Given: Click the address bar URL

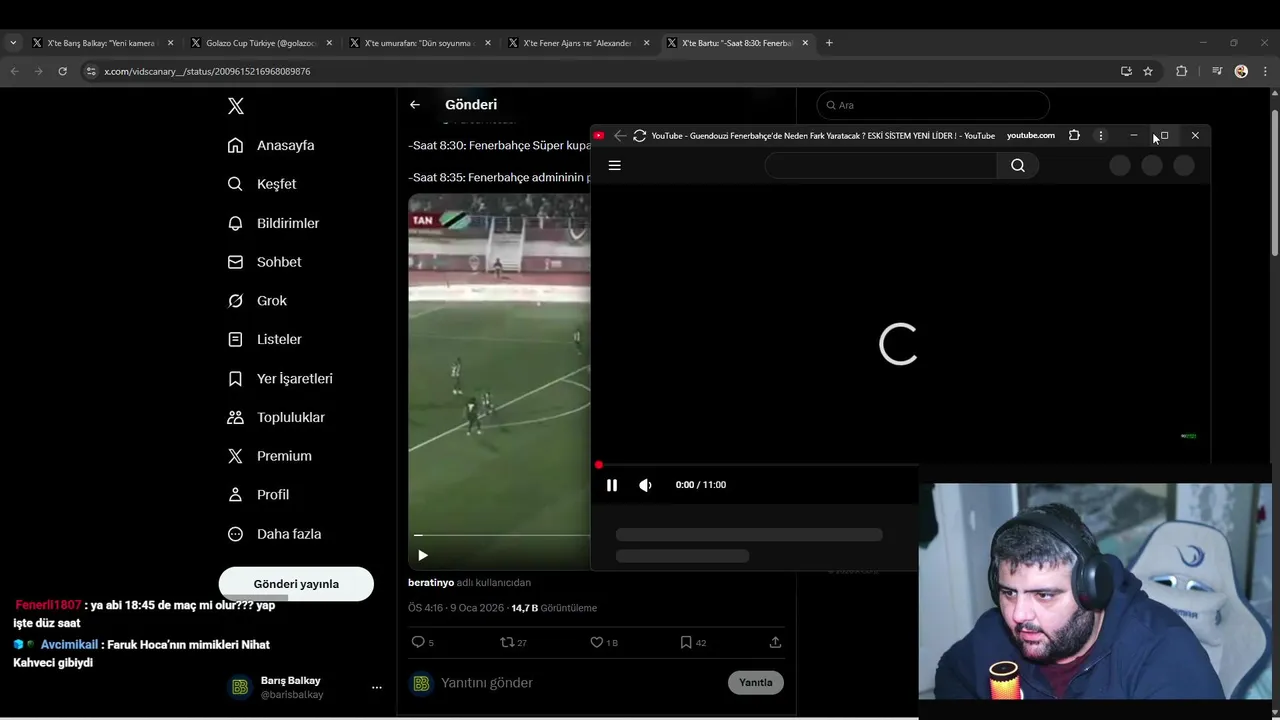Looking at the screenshot, I should [207, 72].
